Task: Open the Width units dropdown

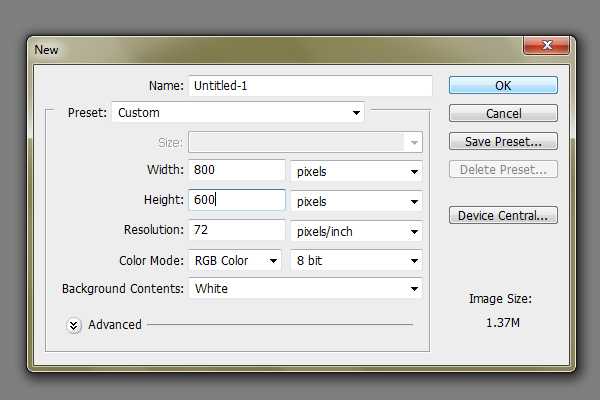Action: (356, 171)
